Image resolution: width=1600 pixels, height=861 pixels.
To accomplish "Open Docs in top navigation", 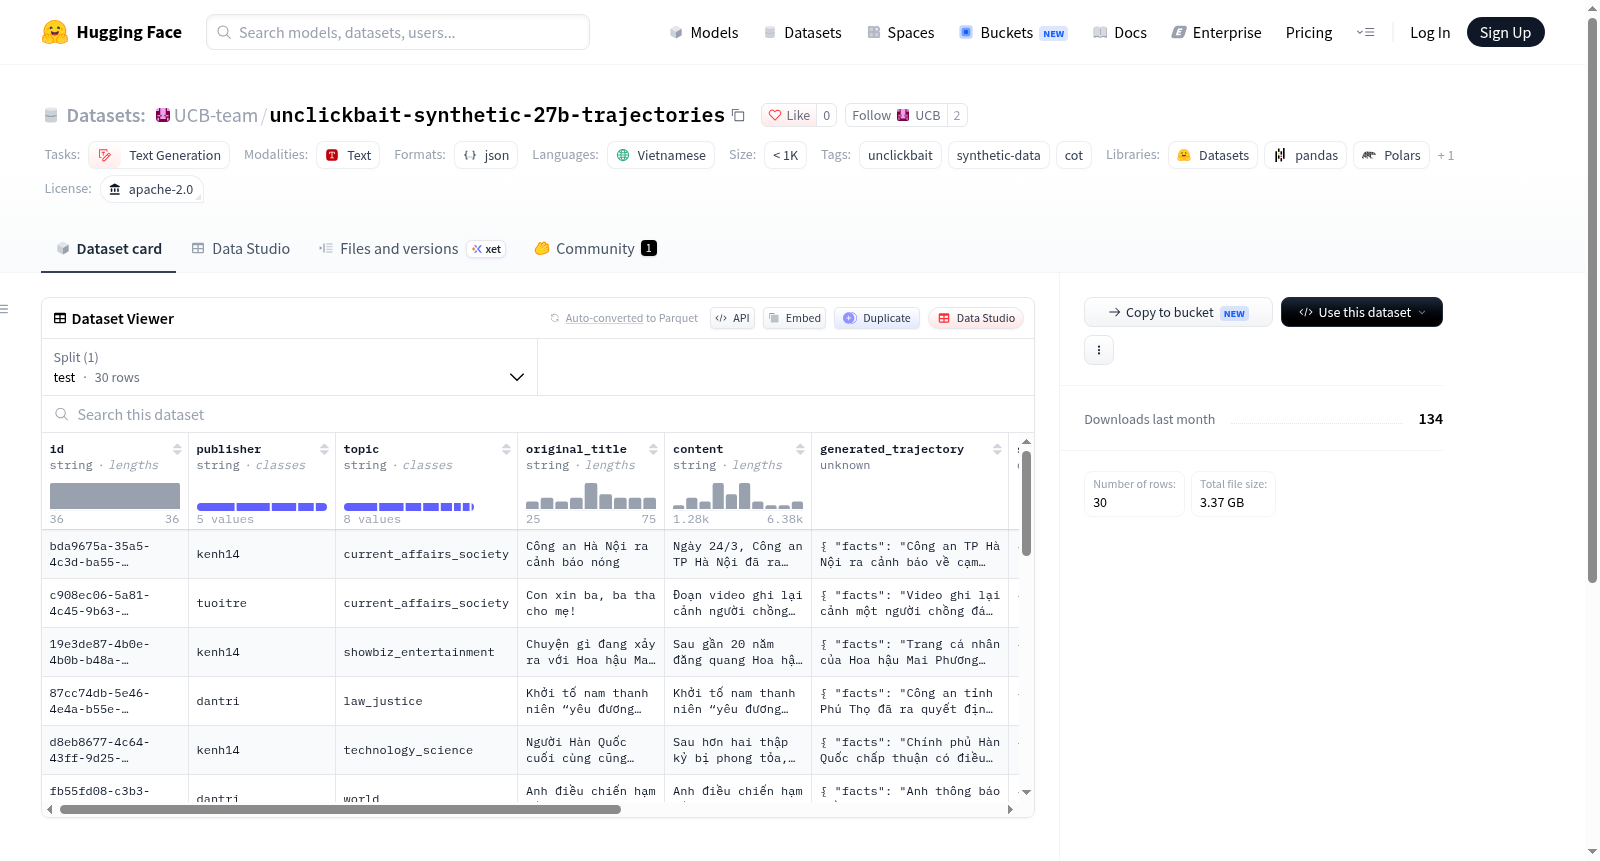I will [1120, 32].
